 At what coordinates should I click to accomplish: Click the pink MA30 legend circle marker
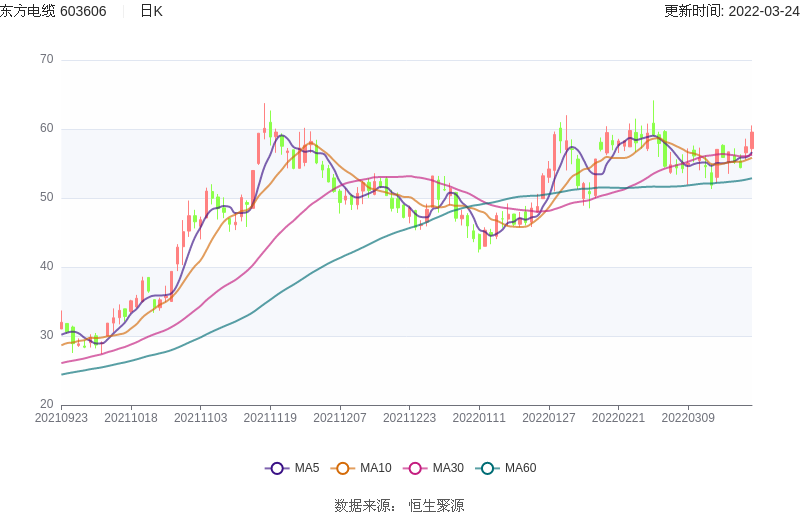[415, 468]
